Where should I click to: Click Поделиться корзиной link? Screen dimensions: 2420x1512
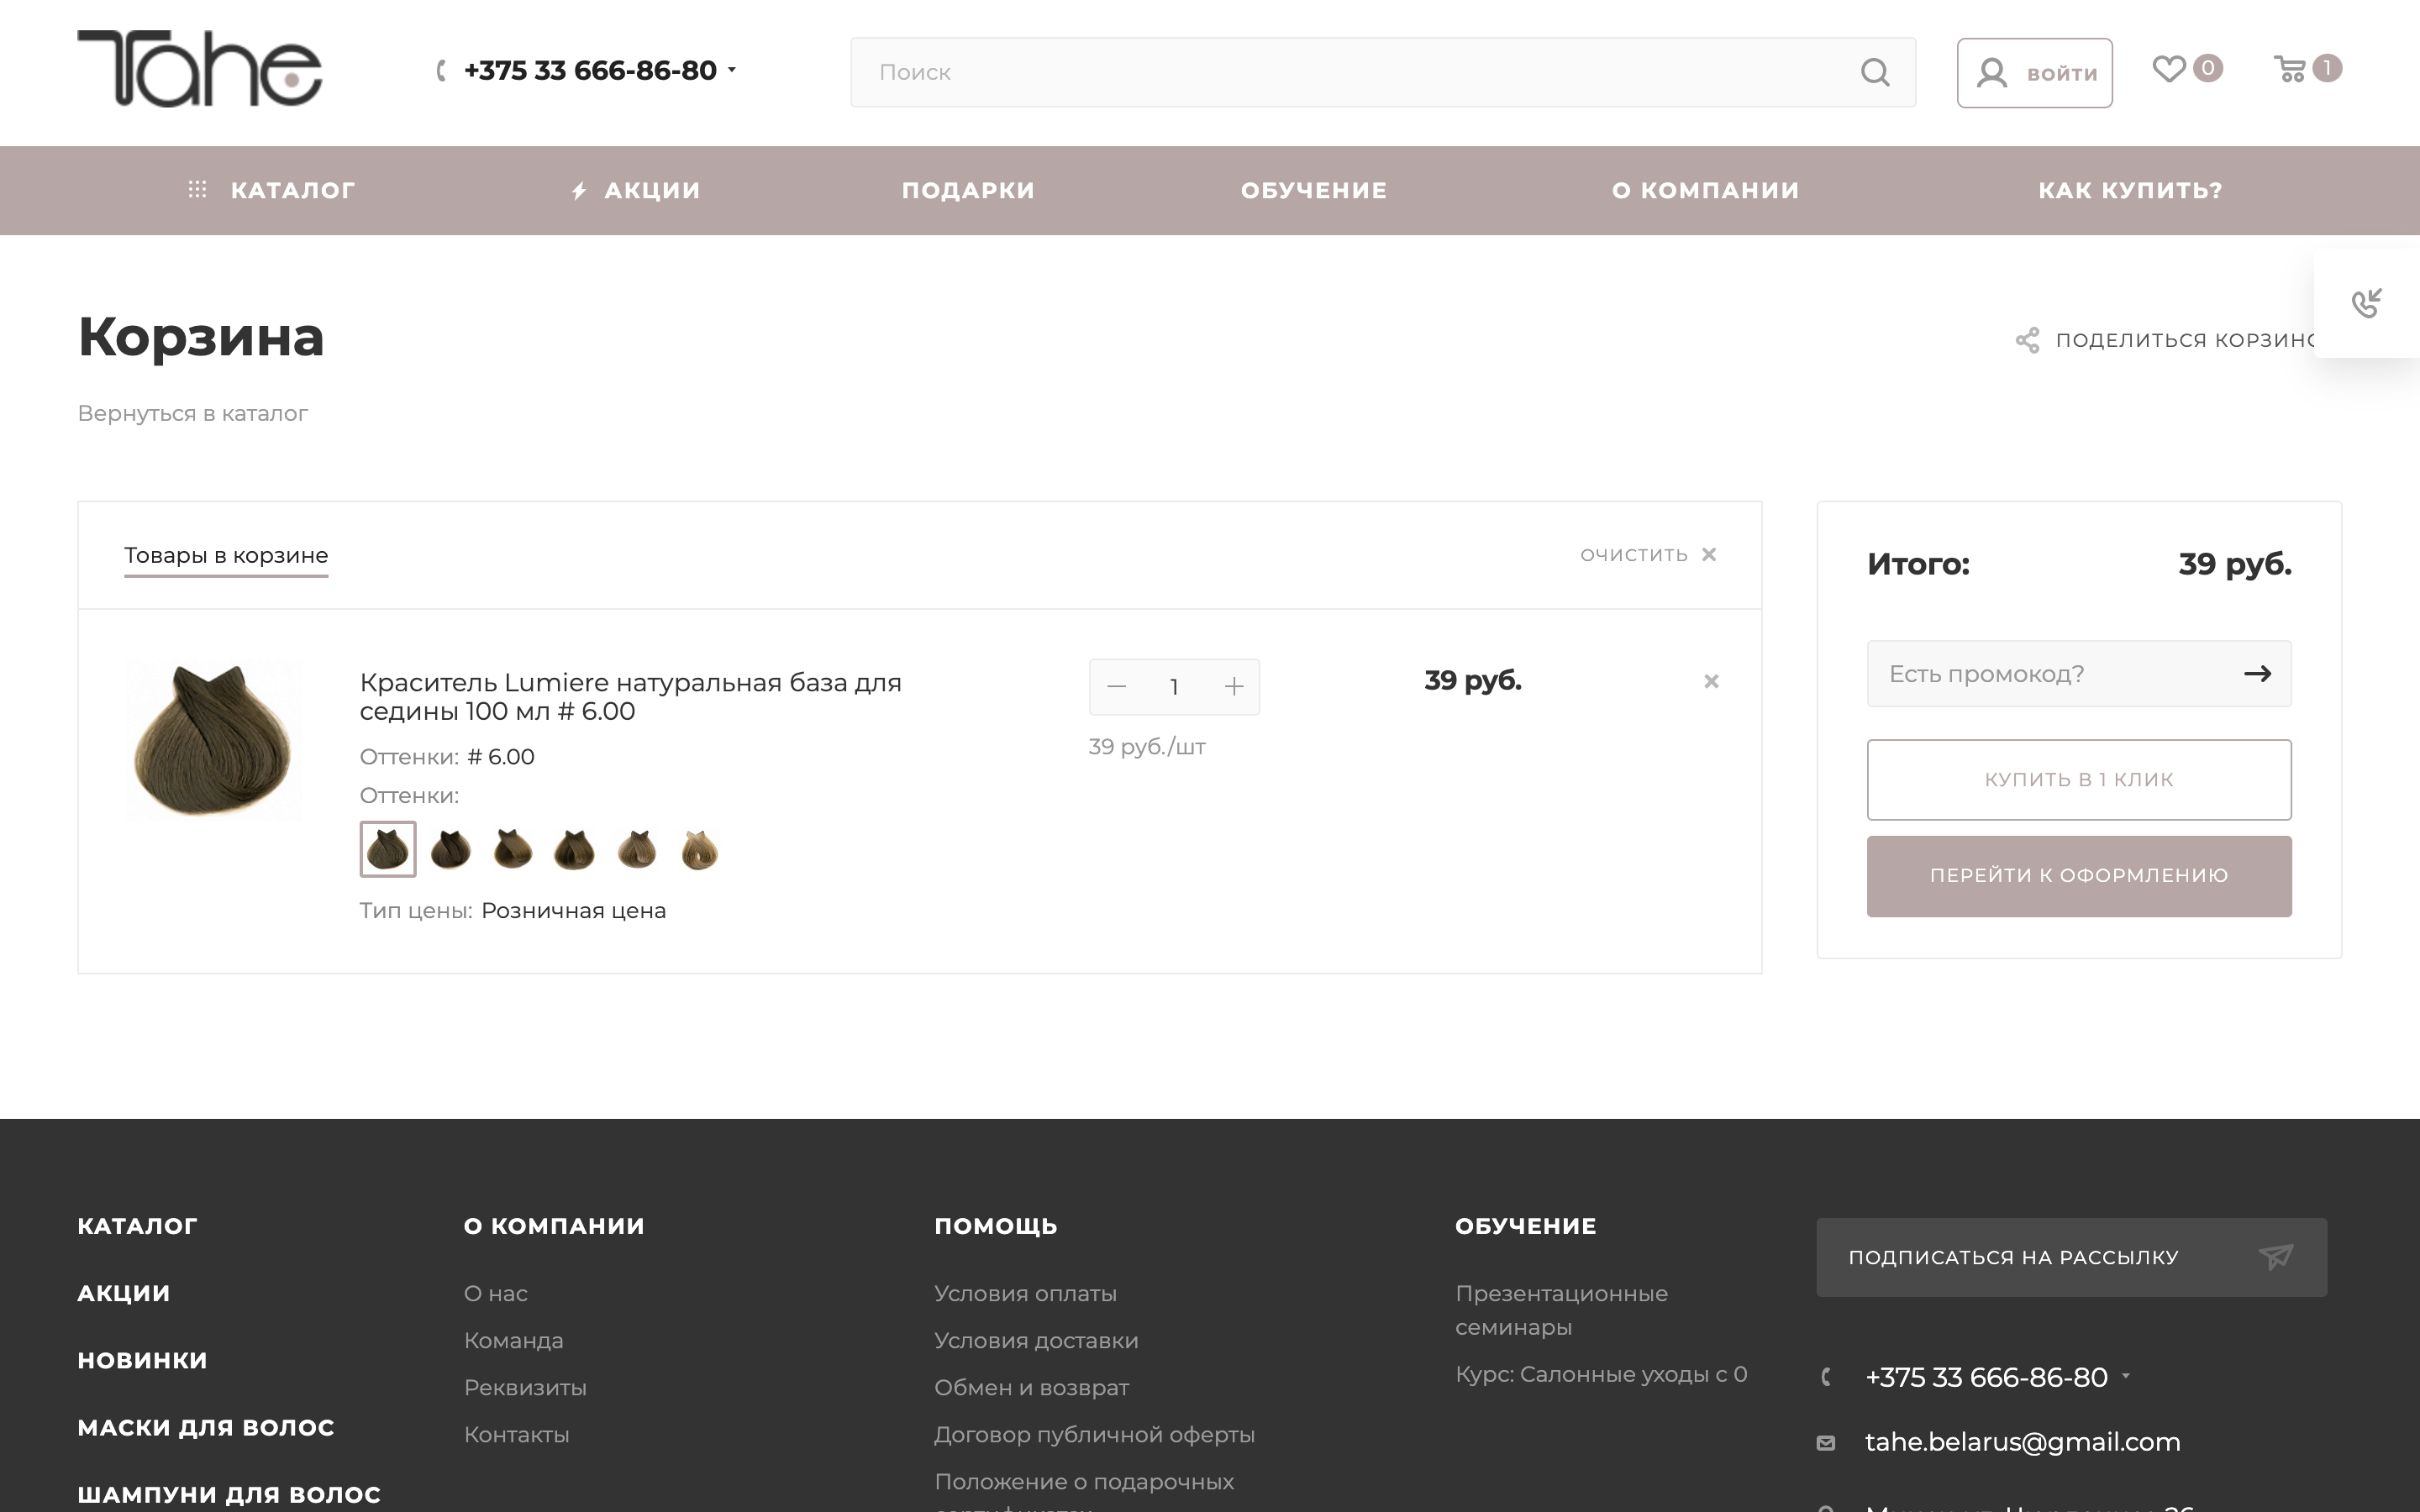2185,340
